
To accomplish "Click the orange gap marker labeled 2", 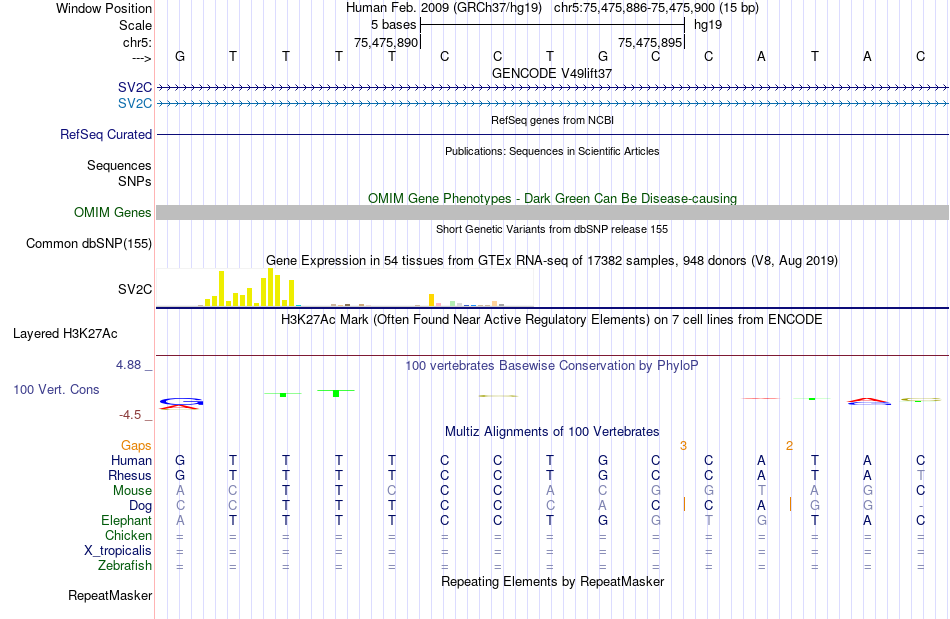I will 789,446.
